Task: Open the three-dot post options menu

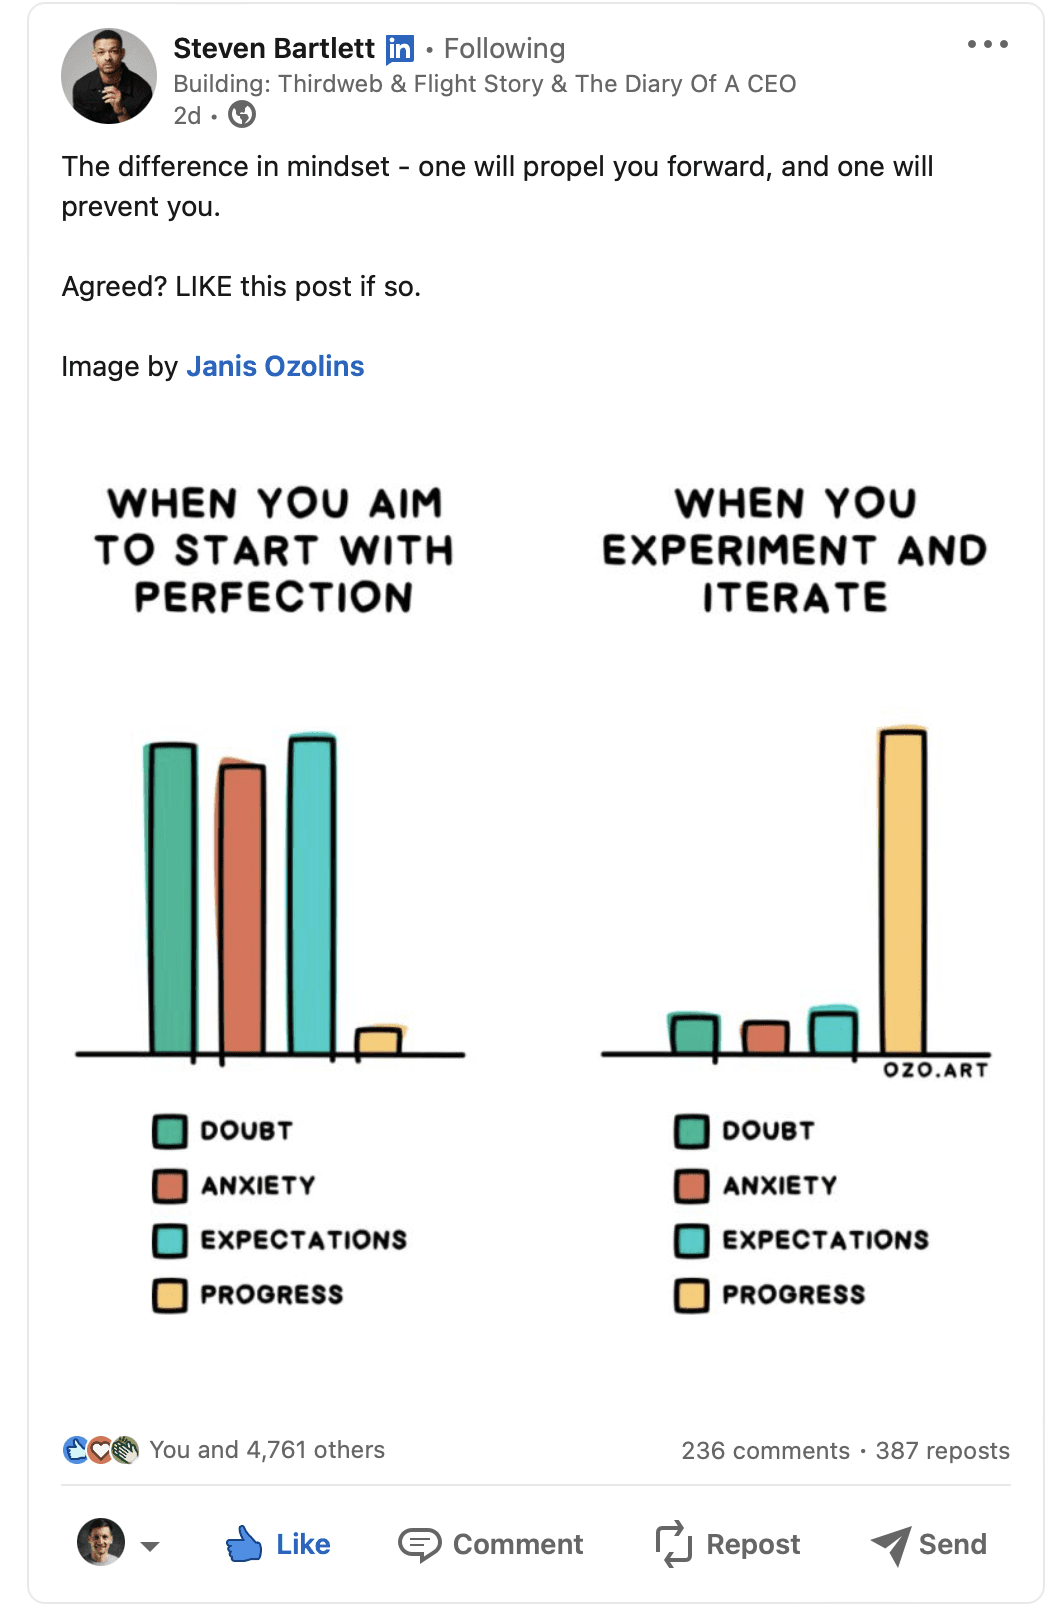Action: pos(987,44)
